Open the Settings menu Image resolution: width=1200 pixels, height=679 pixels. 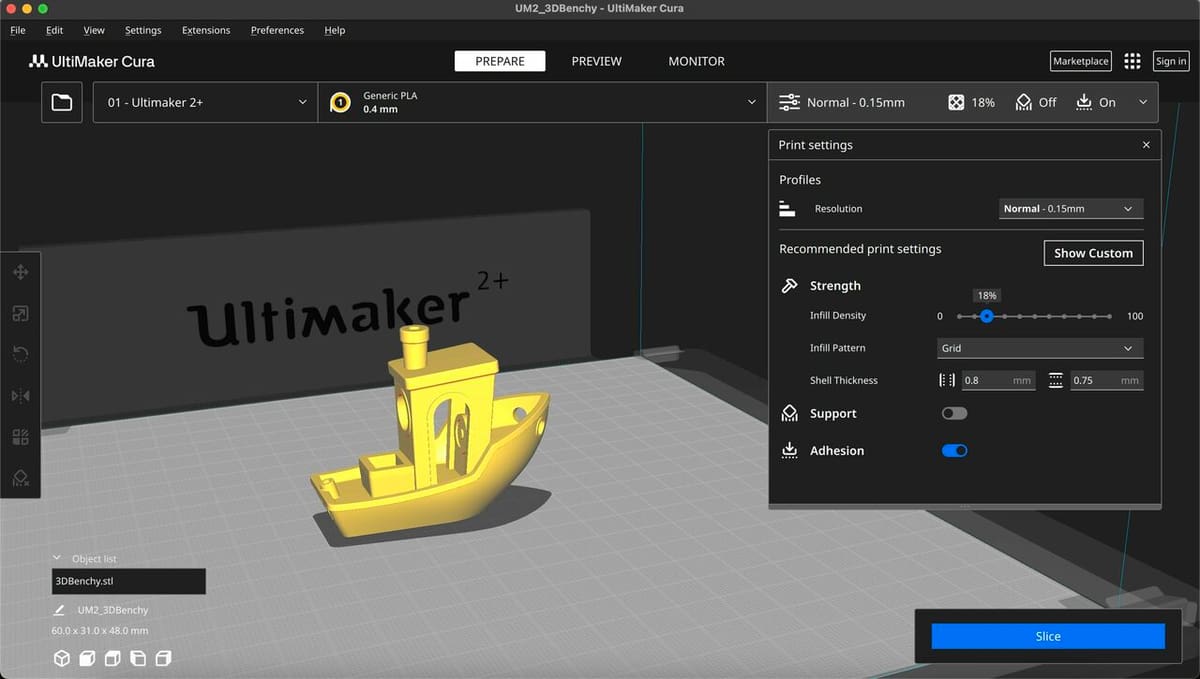click(143, 30)
